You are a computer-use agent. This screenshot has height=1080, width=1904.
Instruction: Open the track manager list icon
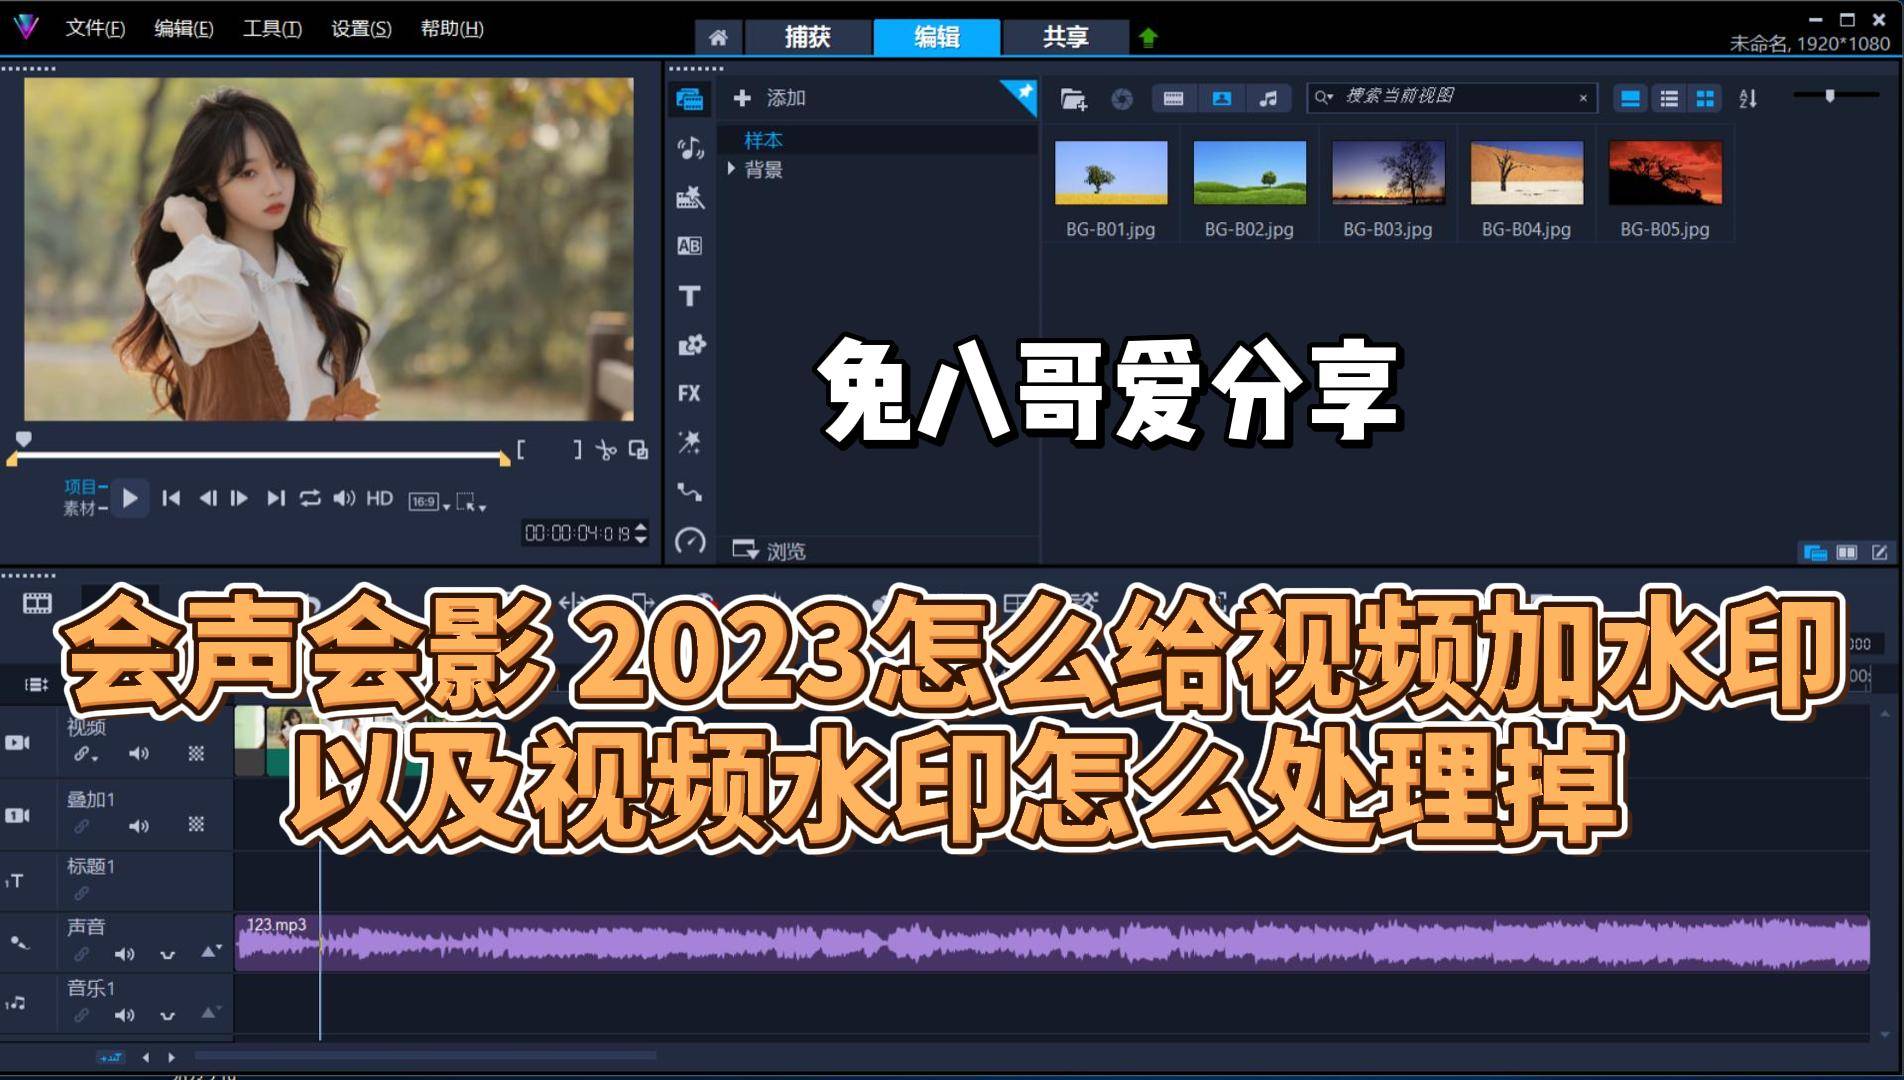[x=37, y=684]
